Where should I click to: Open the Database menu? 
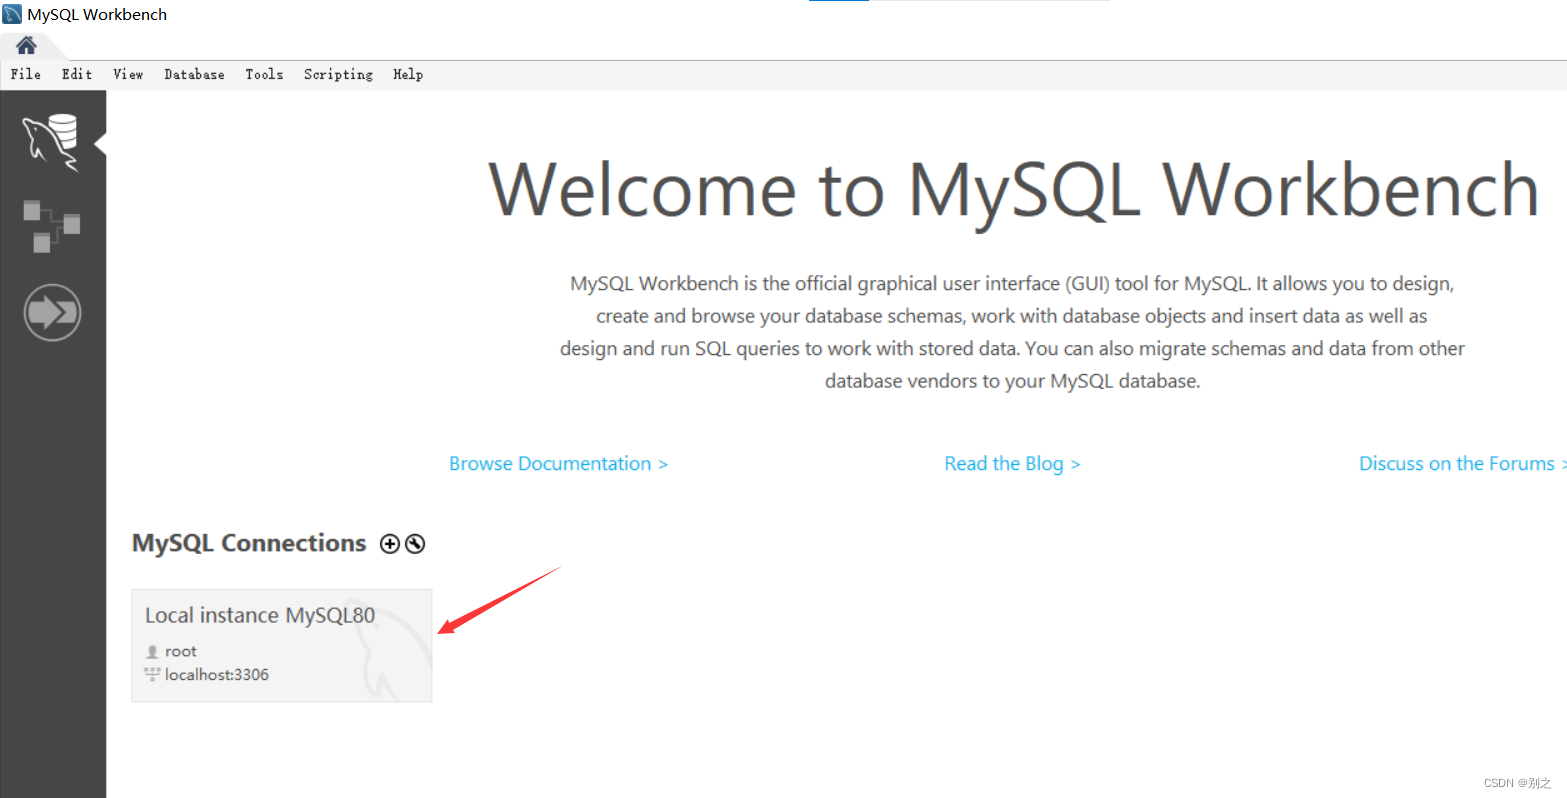pos(194,74)
